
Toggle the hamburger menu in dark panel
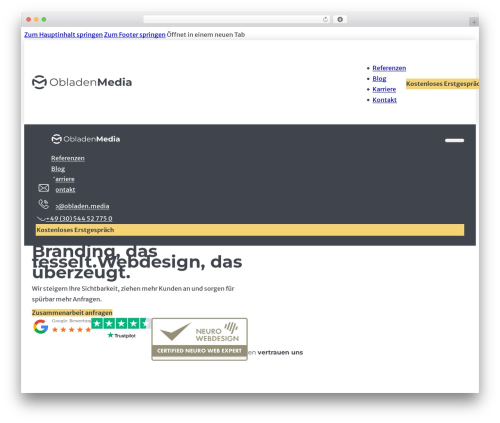[x=454, y=140]
